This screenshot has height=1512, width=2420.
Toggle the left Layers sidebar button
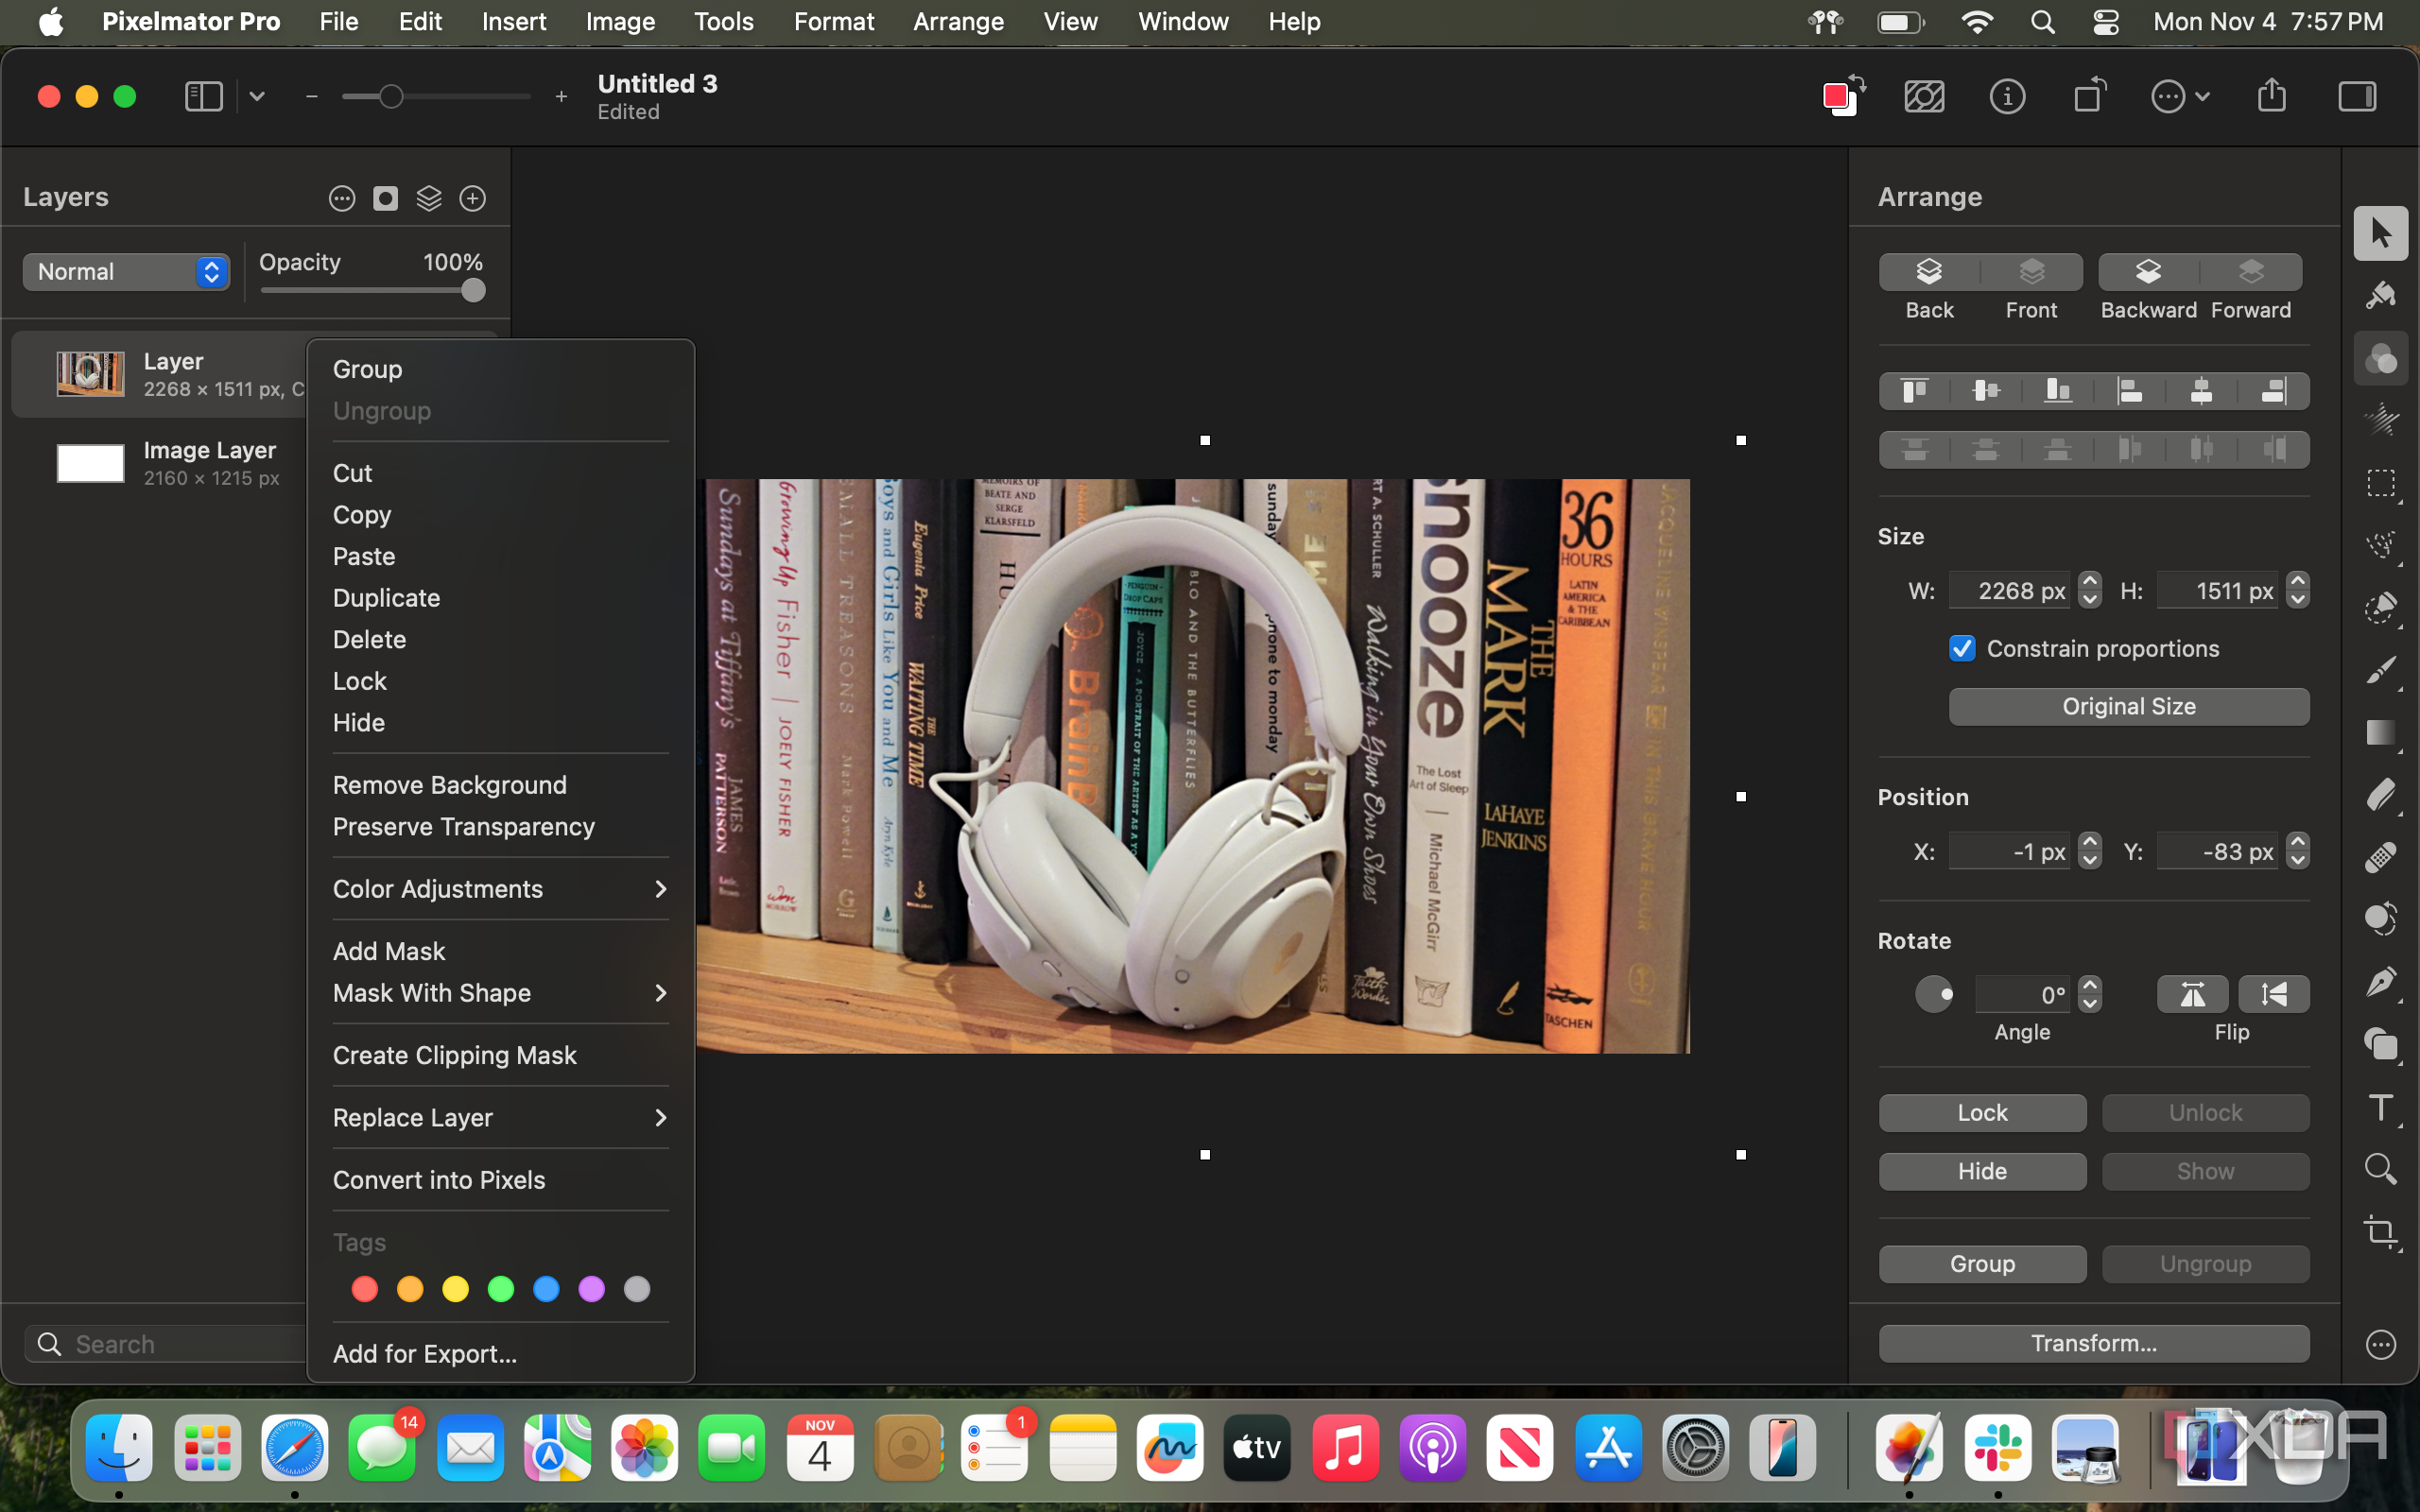tap(203, 96)
